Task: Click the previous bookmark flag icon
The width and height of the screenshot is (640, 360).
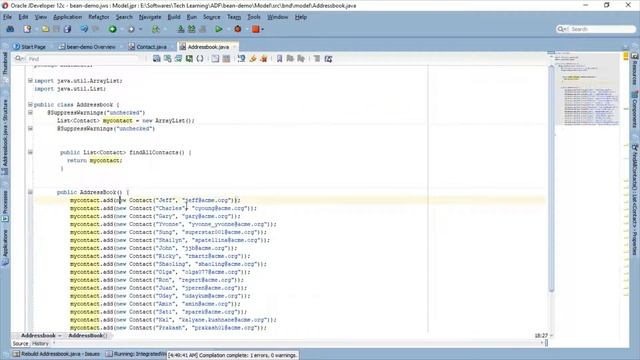Action: [301, 59]
